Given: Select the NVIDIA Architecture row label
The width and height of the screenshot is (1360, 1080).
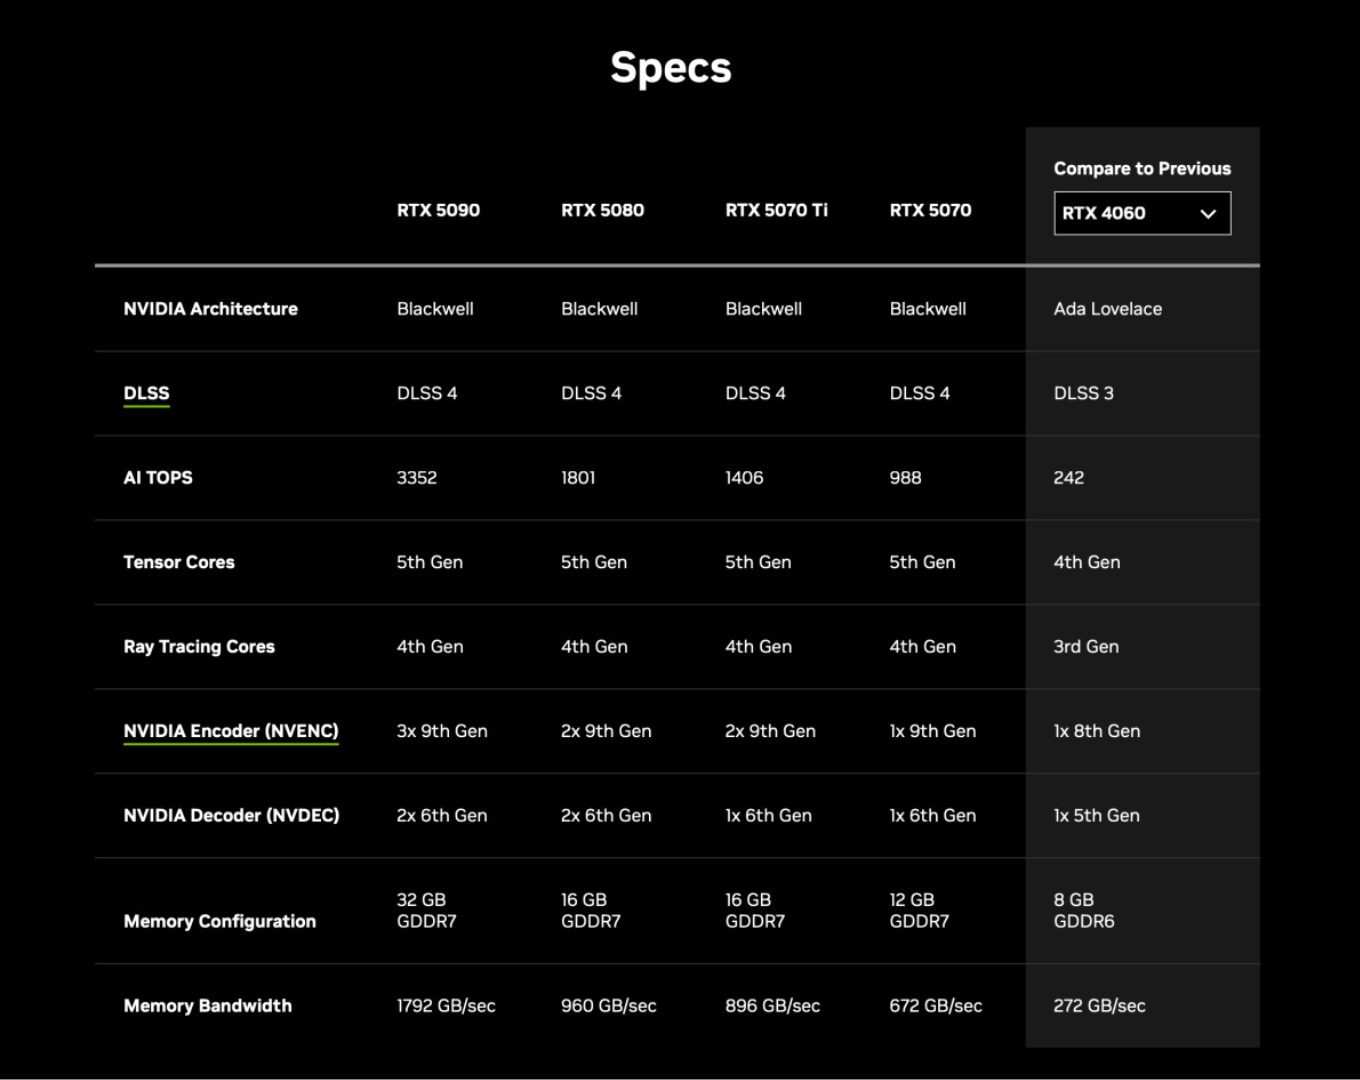Looking at the screenshot, I should point(210,309).
